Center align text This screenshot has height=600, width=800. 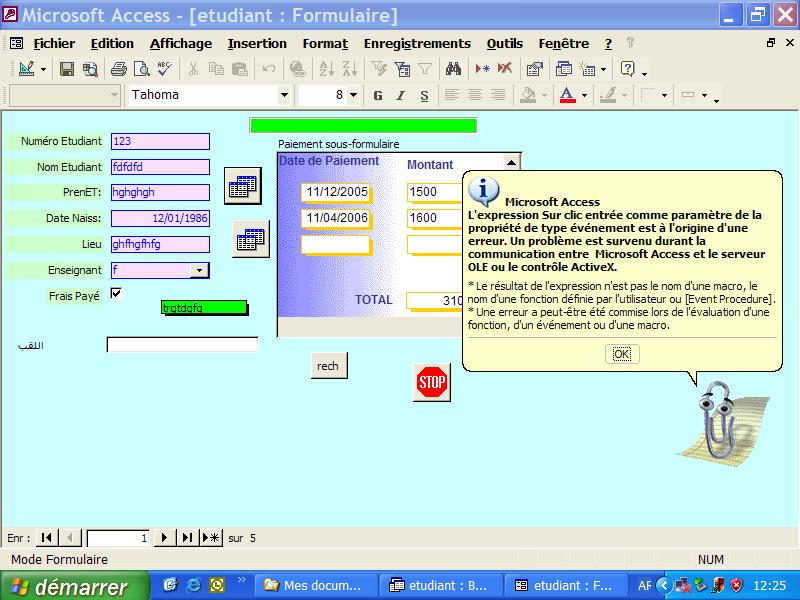474,95
